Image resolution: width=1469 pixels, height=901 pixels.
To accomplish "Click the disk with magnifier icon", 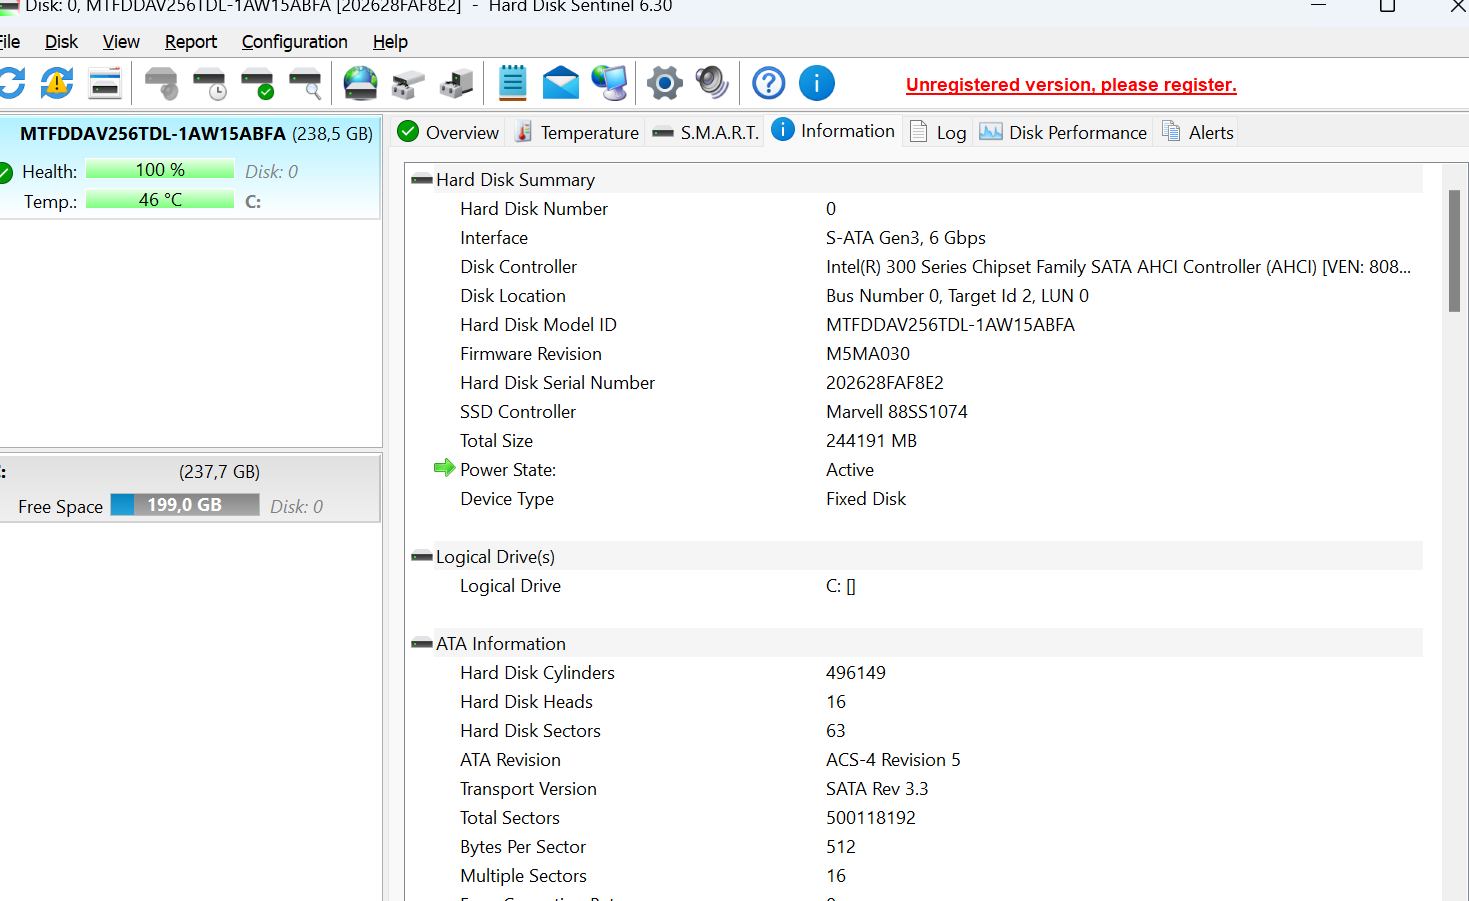I will point(306,83).
